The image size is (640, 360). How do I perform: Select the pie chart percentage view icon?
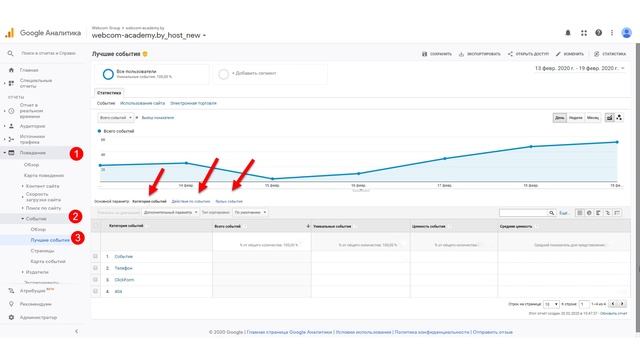click(589, 213)
